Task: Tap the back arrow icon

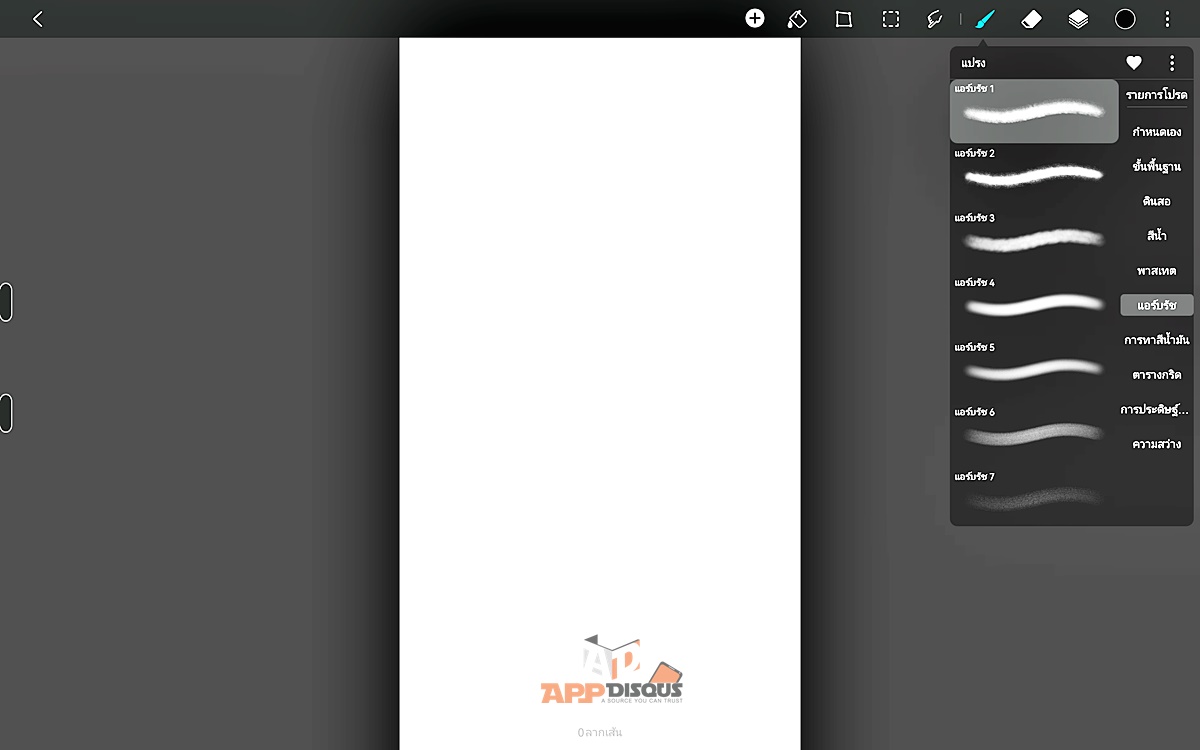Action: click(37, 19)
